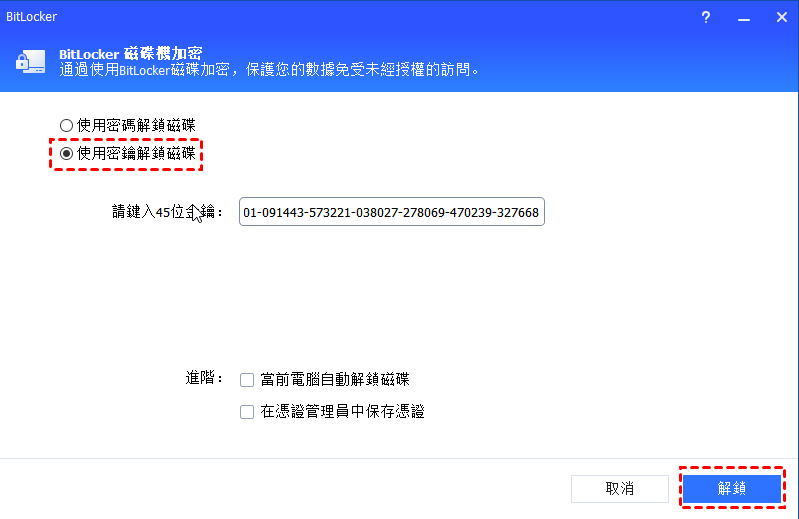Screen dimensions: 799x519
Task: Click the 解鎖 button
Action: coord(732,488)
